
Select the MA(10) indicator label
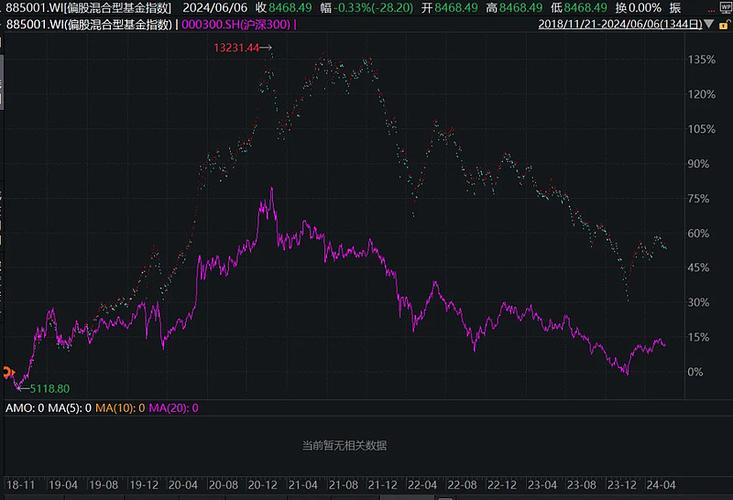(120, 407)
